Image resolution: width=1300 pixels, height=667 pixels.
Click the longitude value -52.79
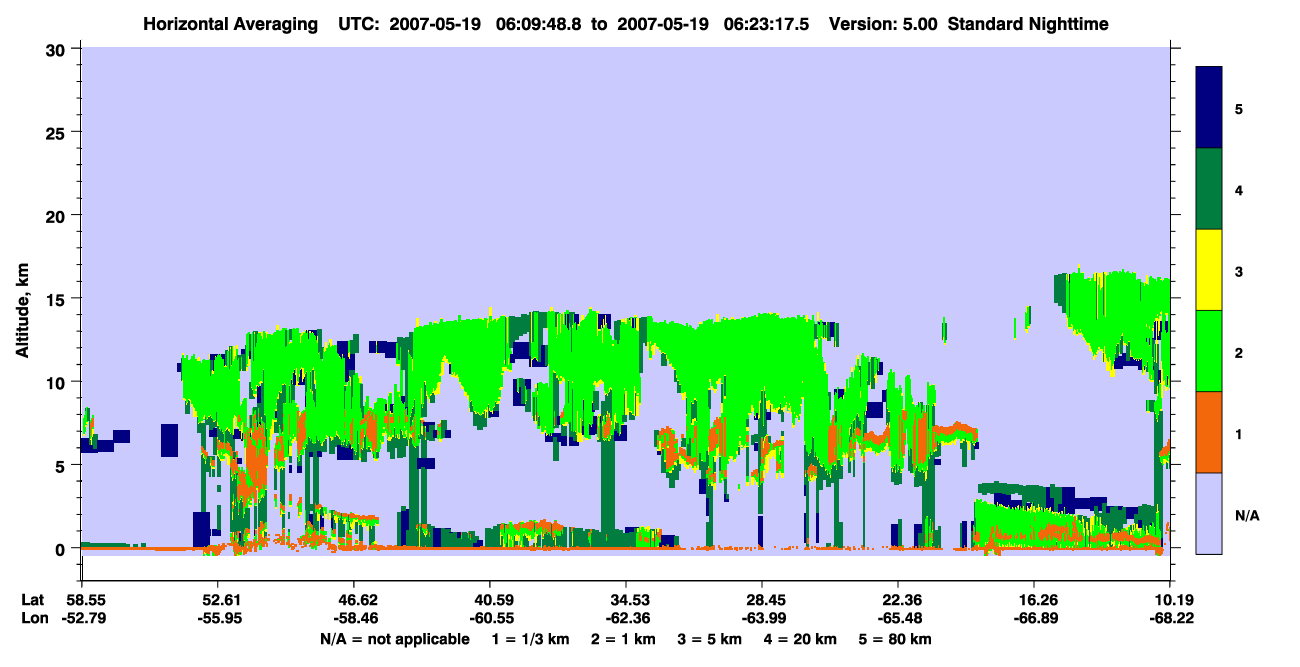[83, 619]
